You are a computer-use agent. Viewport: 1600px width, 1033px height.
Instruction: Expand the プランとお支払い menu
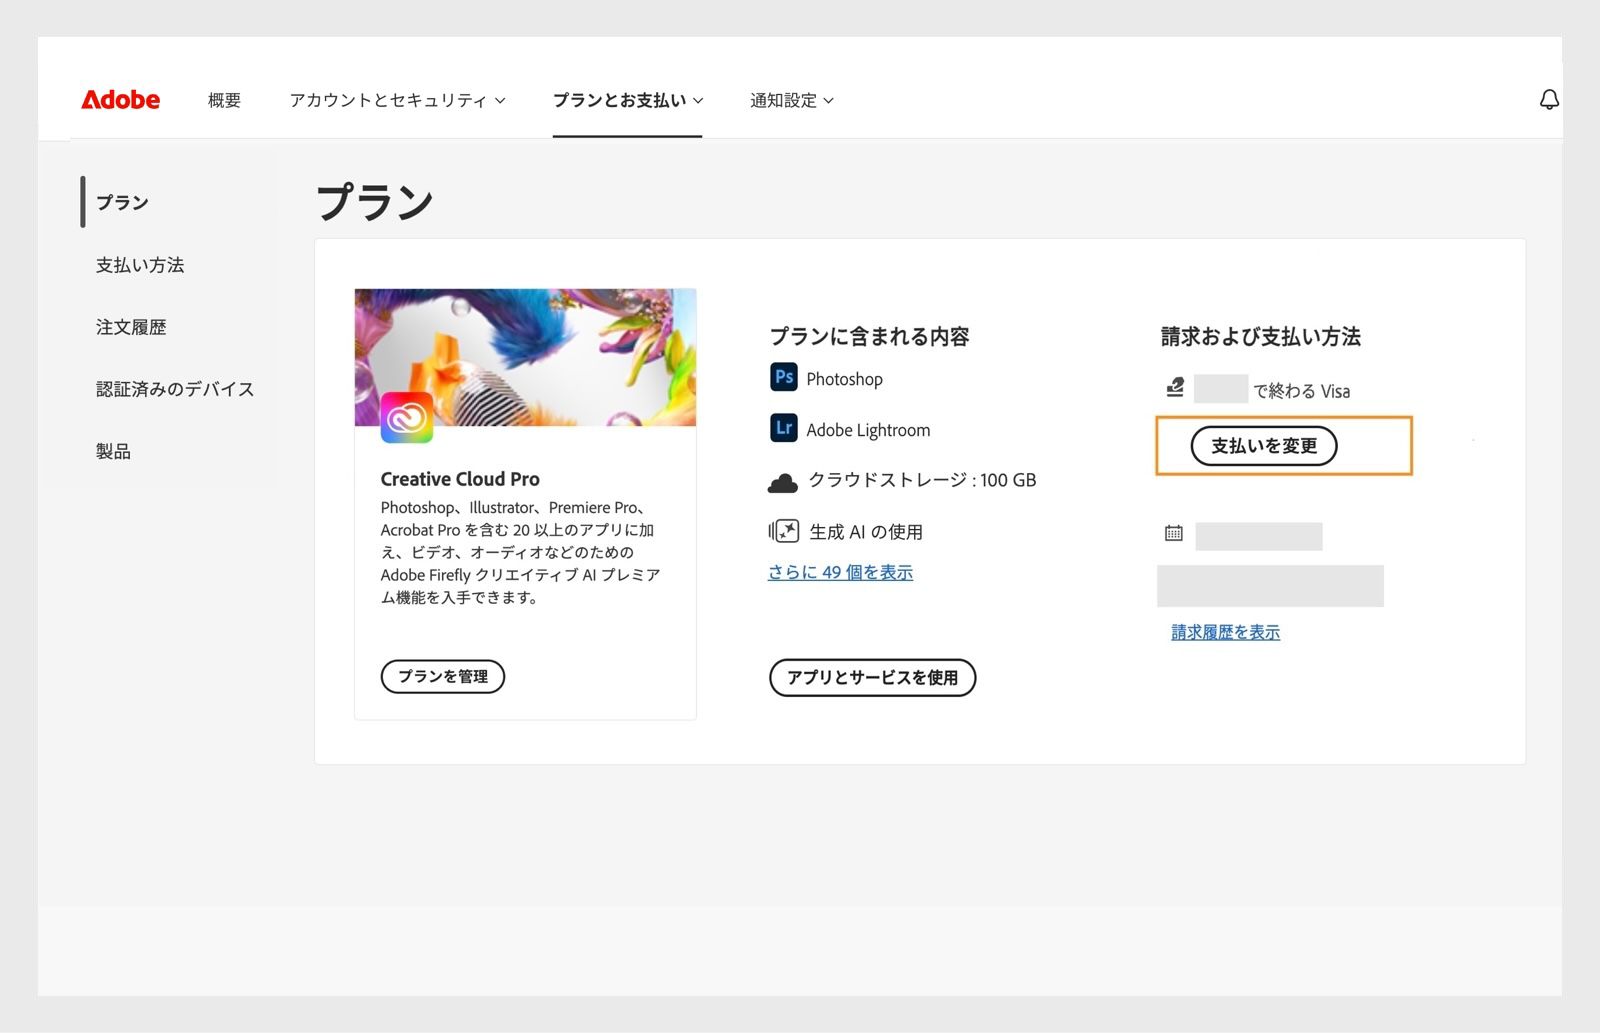pos(628,100)
